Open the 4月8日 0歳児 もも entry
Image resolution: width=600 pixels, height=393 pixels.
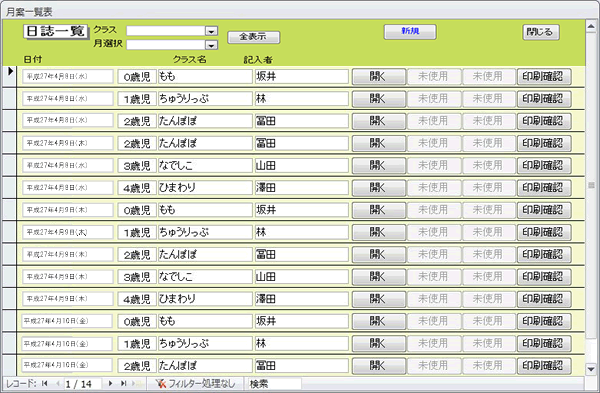point(379,77)
